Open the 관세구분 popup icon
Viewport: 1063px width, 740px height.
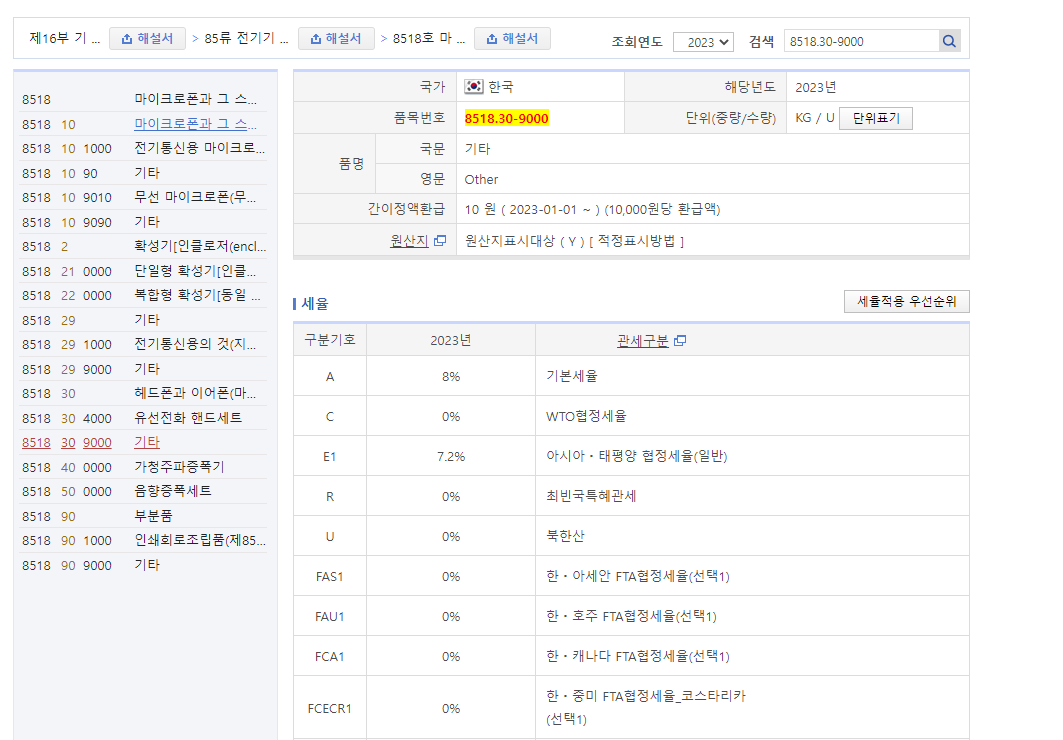click(680, 341)
